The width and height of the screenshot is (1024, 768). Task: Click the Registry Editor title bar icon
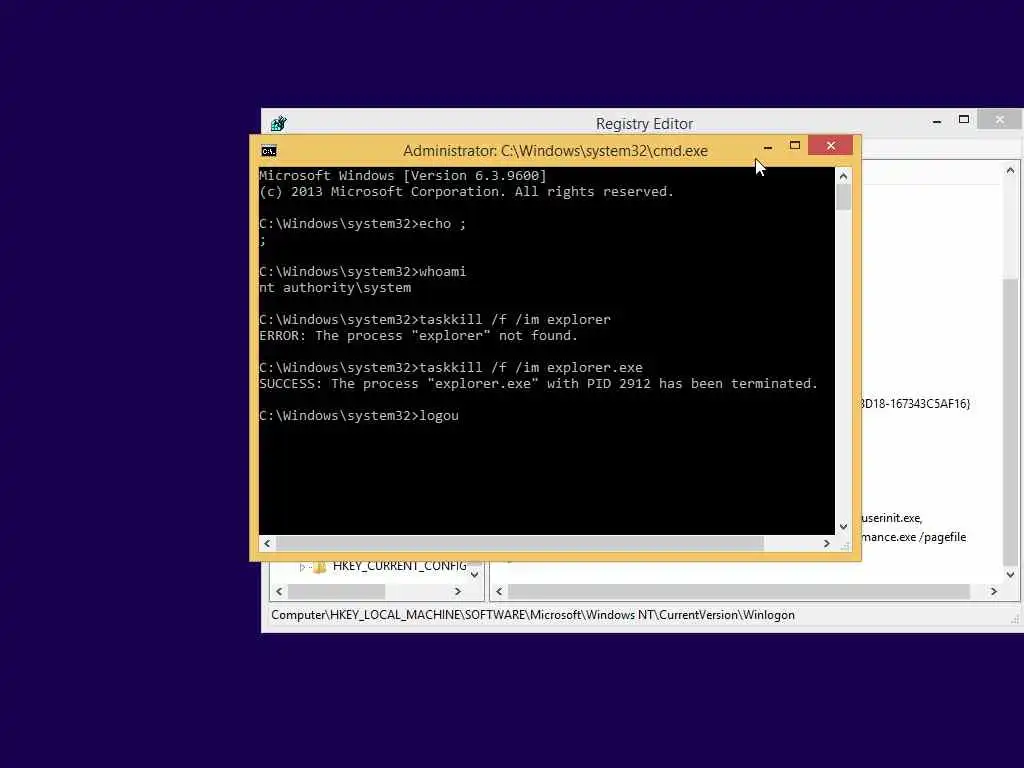click(x=279, y=123)
